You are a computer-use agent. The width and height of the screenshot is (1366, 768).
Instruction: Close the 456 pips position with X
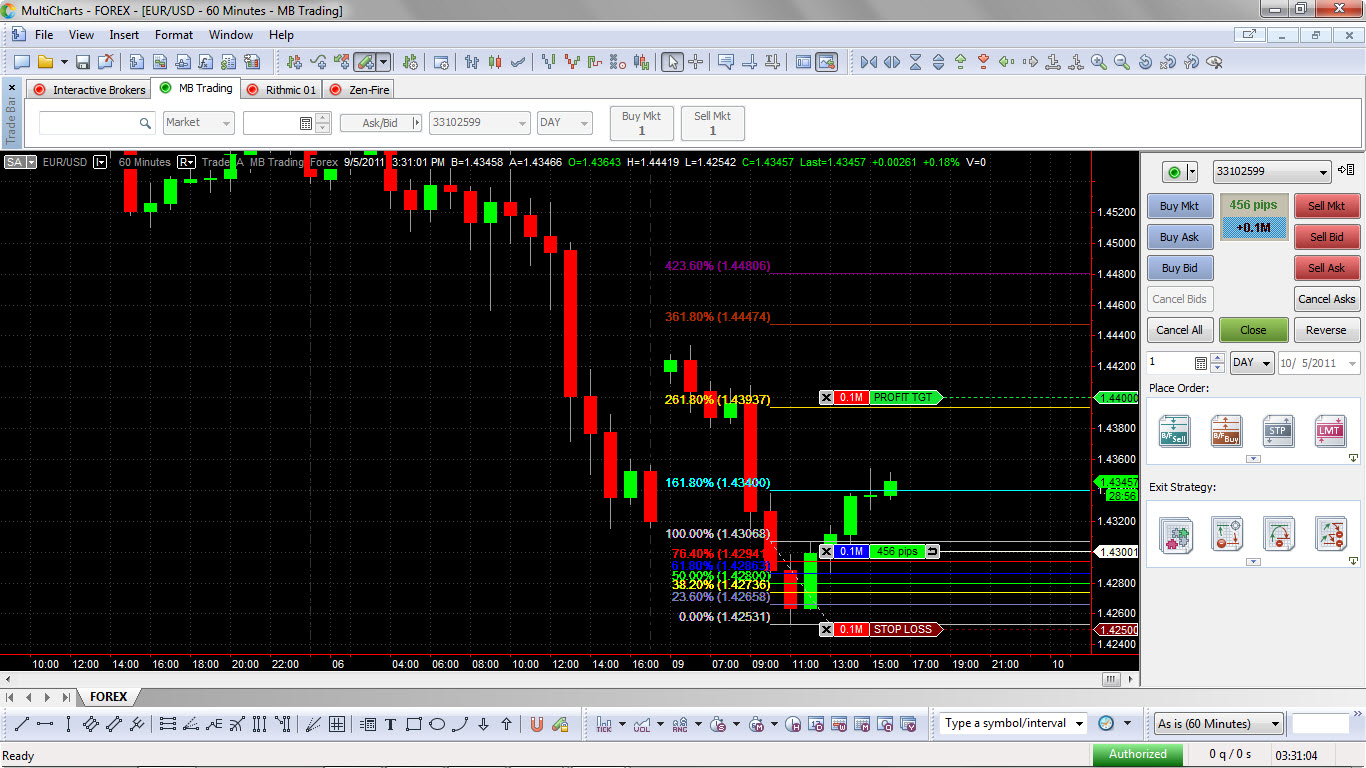(826, 552)
